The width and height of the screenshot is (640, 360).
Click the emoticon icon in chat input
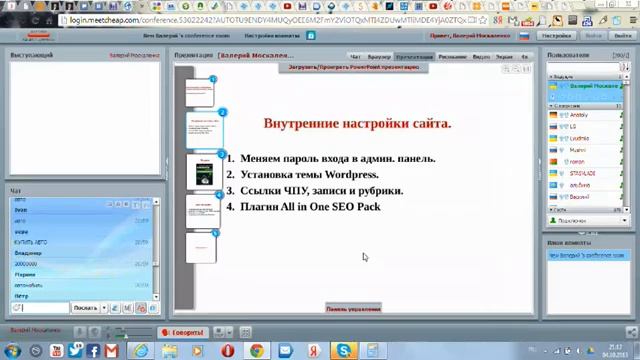(16, 308)
